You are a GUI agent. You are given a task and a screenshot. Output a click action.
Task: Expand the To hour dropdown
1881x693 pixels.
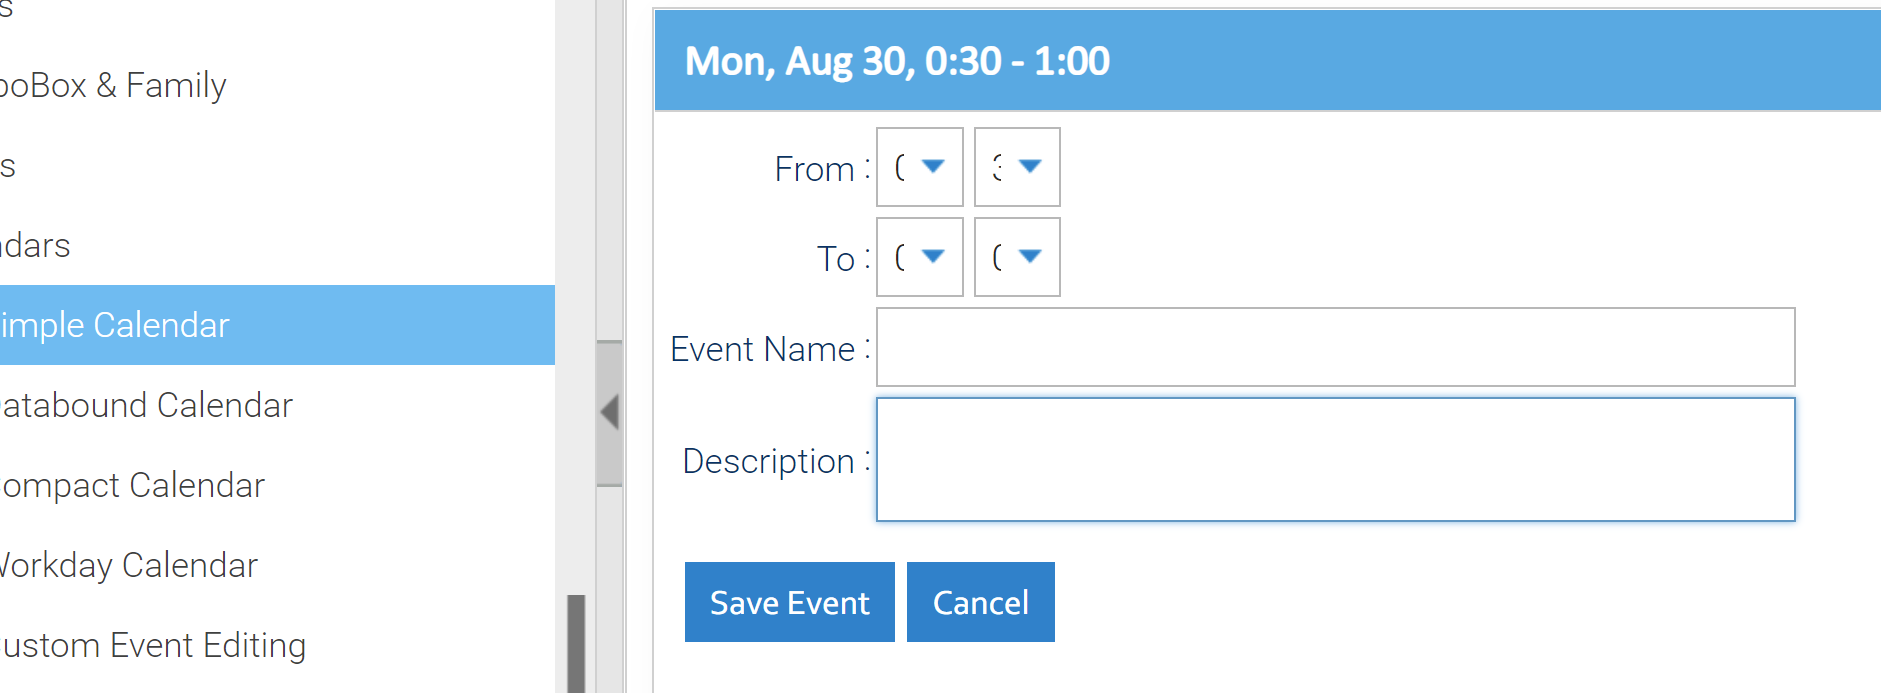pos(919,257)
